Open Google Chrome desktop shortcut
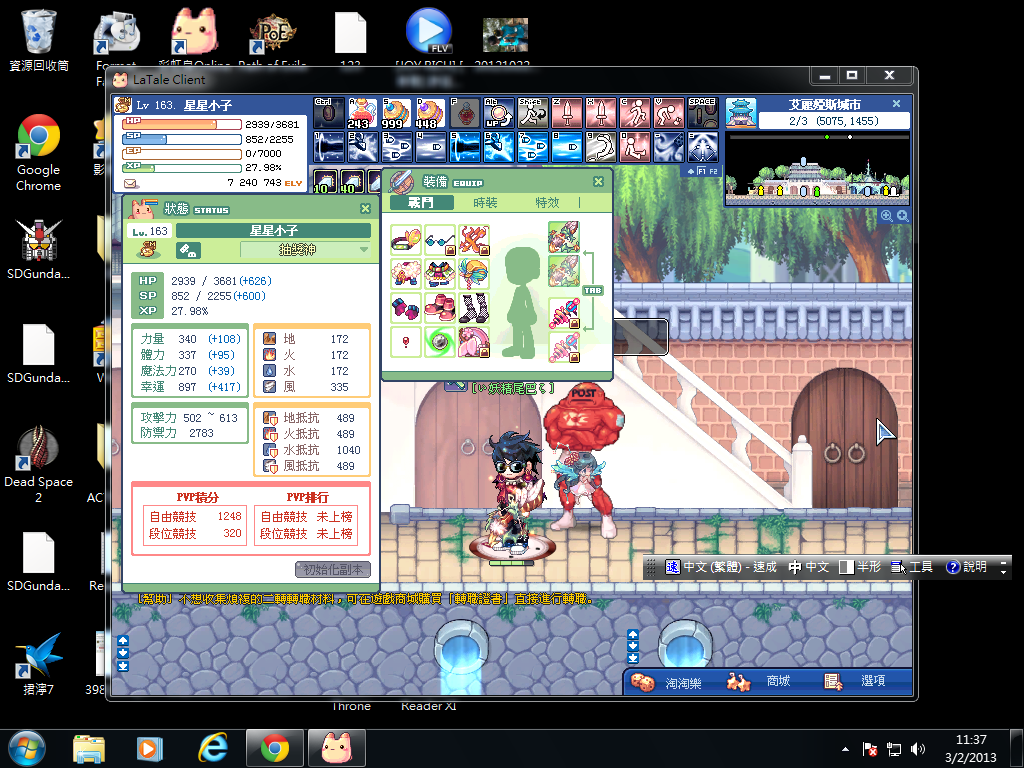Viewport: 1024px width, 768px height. click(x=39, y=154)
